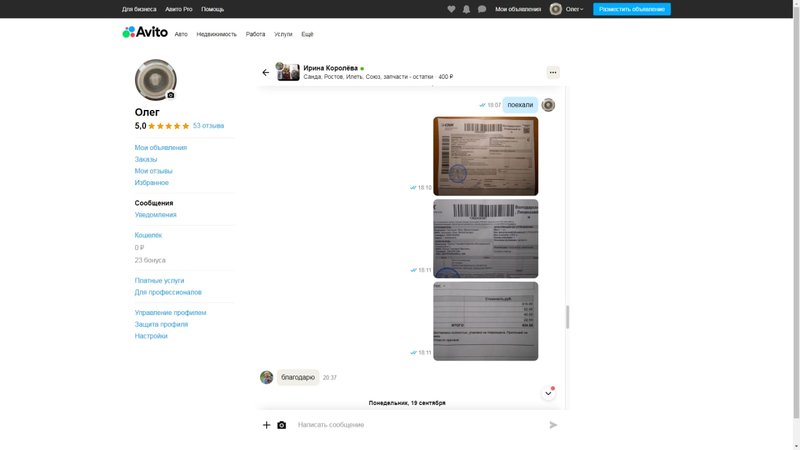Image resolution: width=800 pixels, height=450 pixels.
Task: Open favorites heart icon in top bar
Action: pos(451,9)
